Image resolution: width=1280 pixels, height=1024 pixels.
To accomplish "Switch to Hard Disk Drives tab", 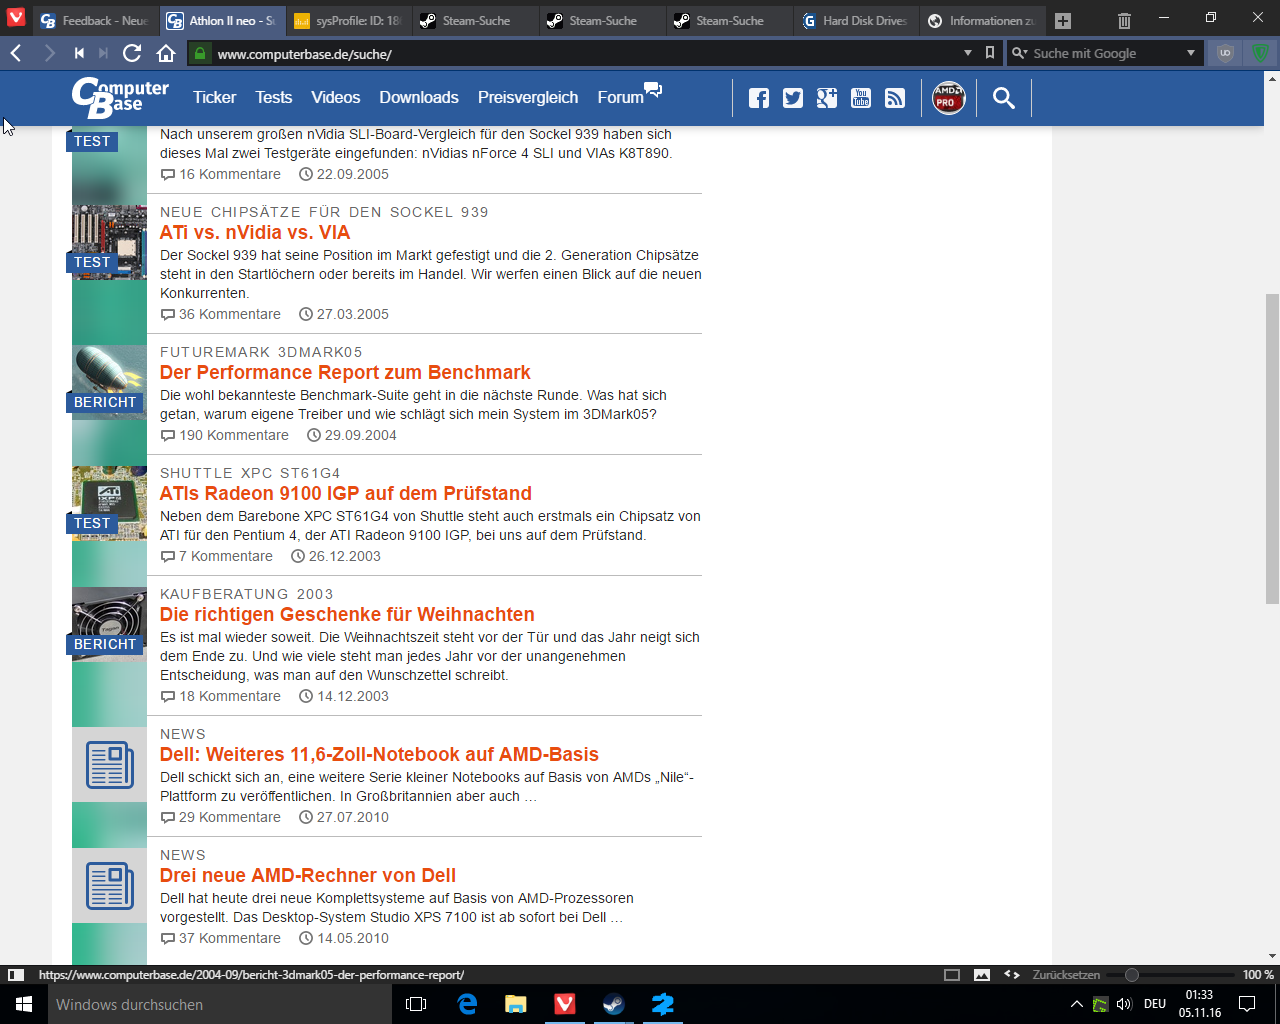I will tap(855, 20).
